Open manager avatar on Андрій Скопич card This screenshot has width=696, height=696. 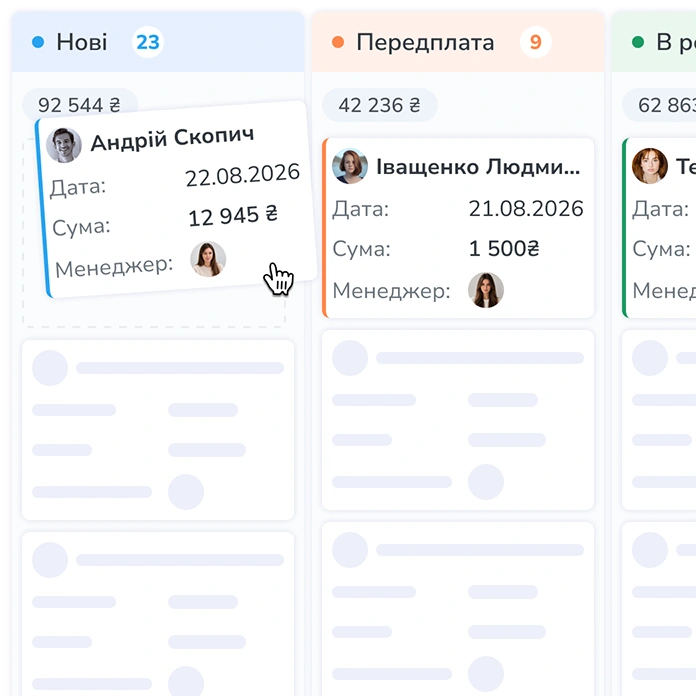(208, 259)
